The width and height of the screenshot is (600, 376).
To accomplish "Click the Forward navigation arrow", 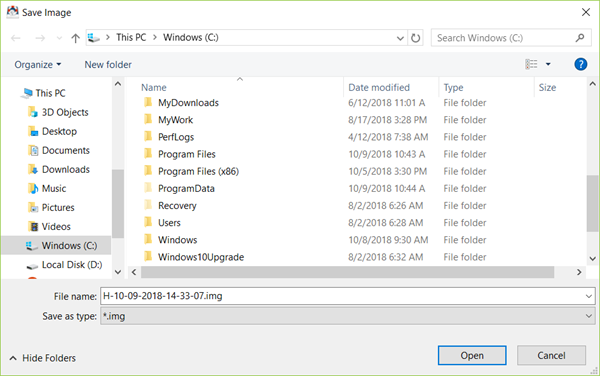I will pyautogui.click(x=40, y=38).
